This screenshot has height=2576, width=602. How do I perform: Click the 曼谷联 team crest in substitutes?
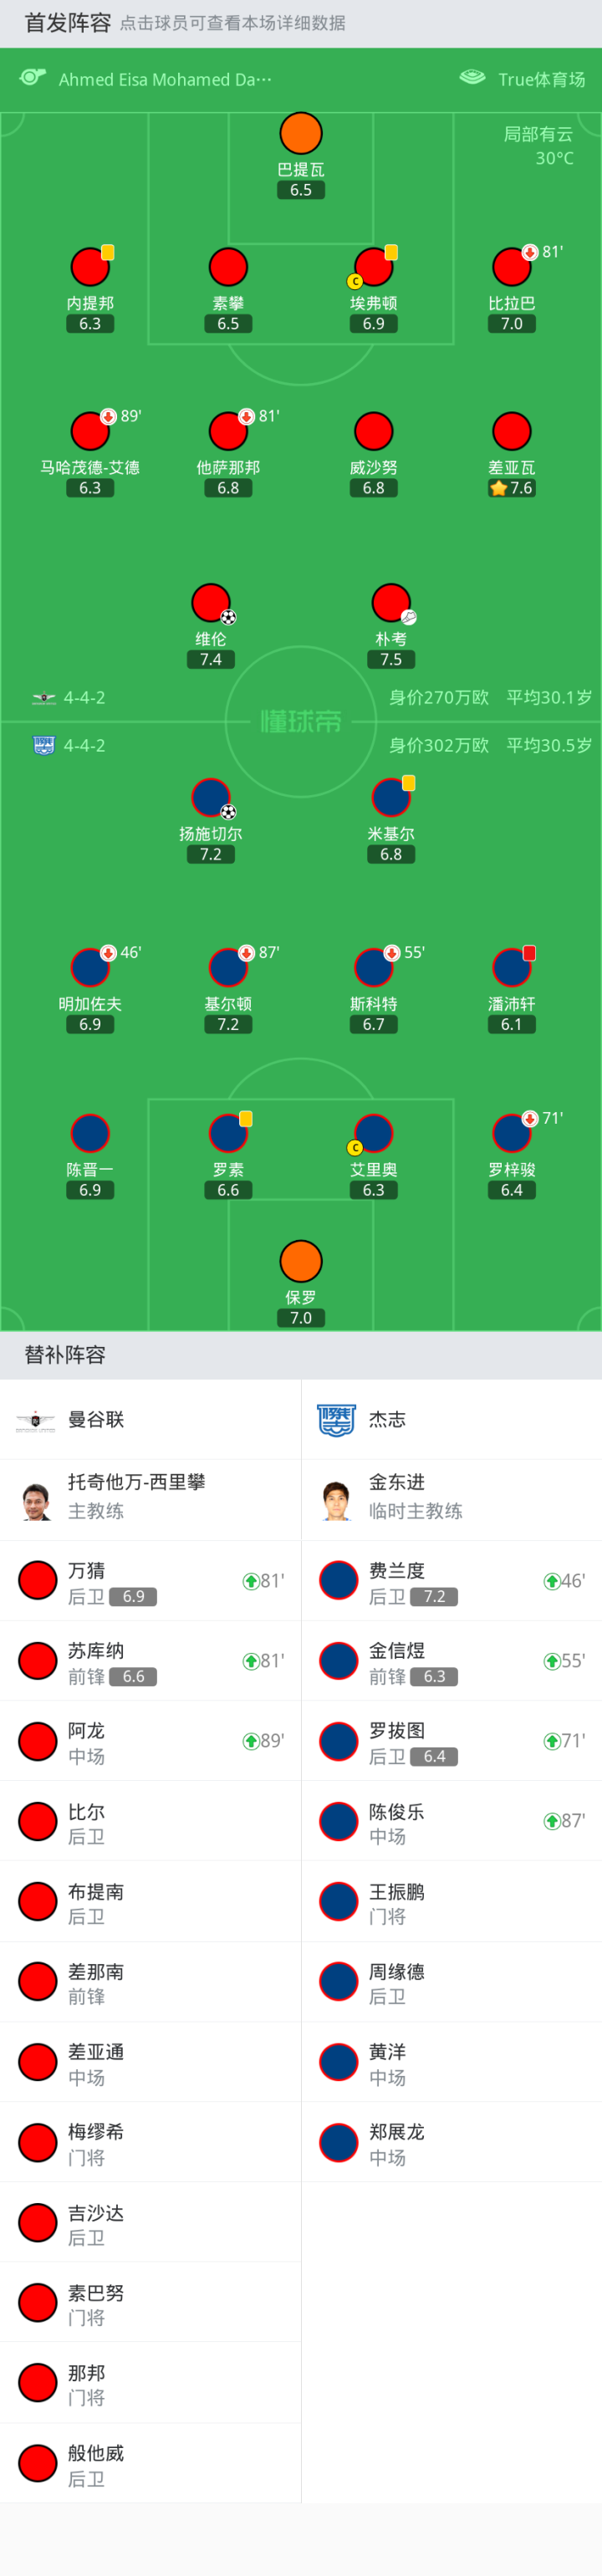click(35, 1419)
